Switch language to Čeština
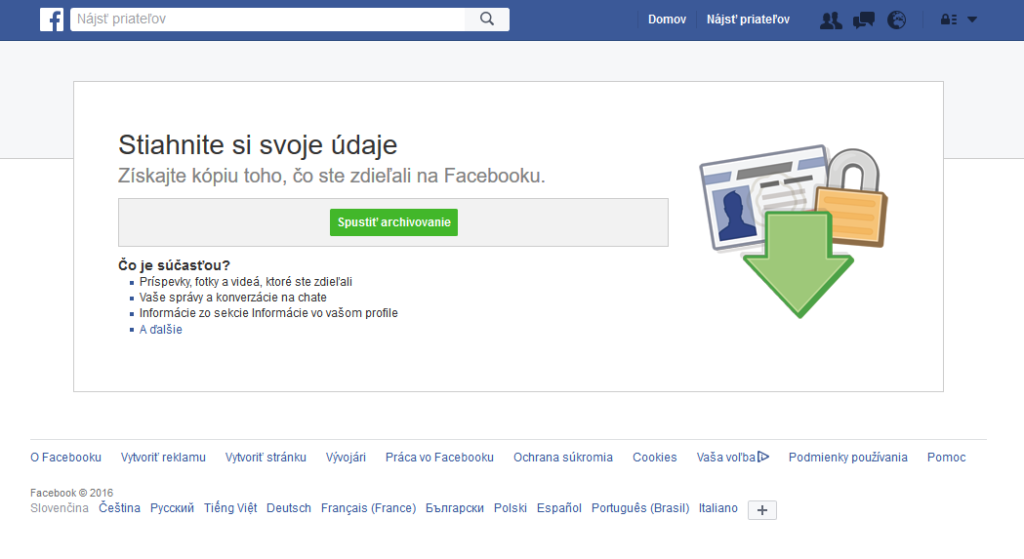 point(120,508)
